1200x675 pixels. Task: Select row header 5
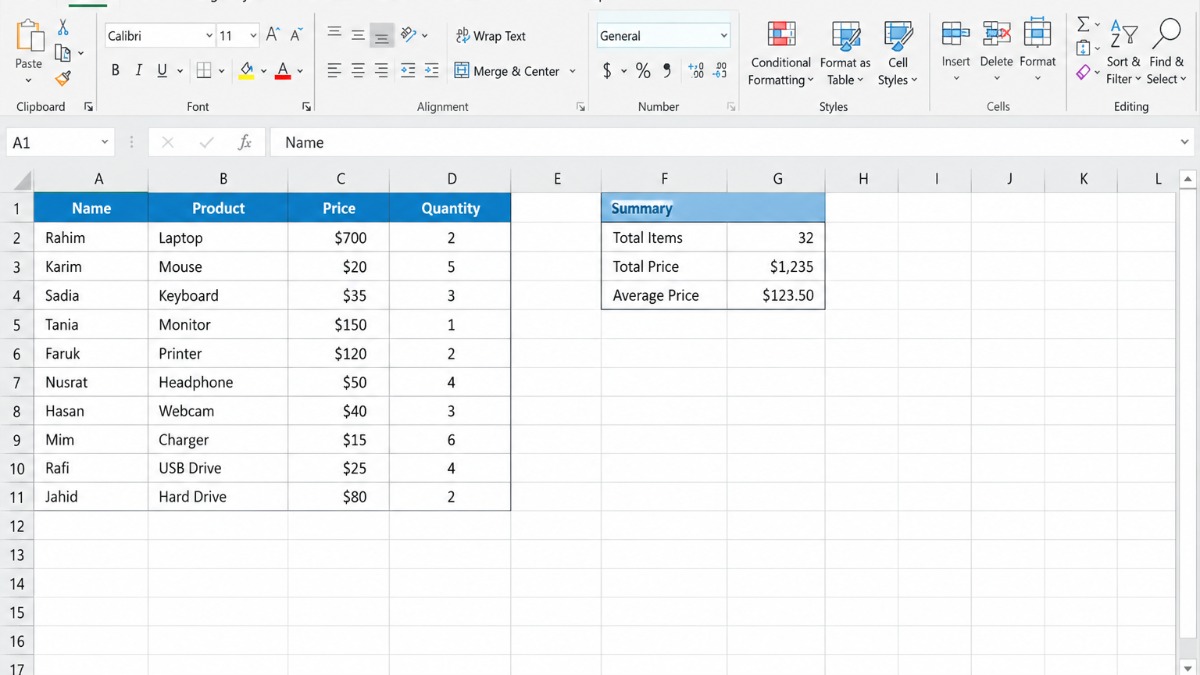click(17, 325)
